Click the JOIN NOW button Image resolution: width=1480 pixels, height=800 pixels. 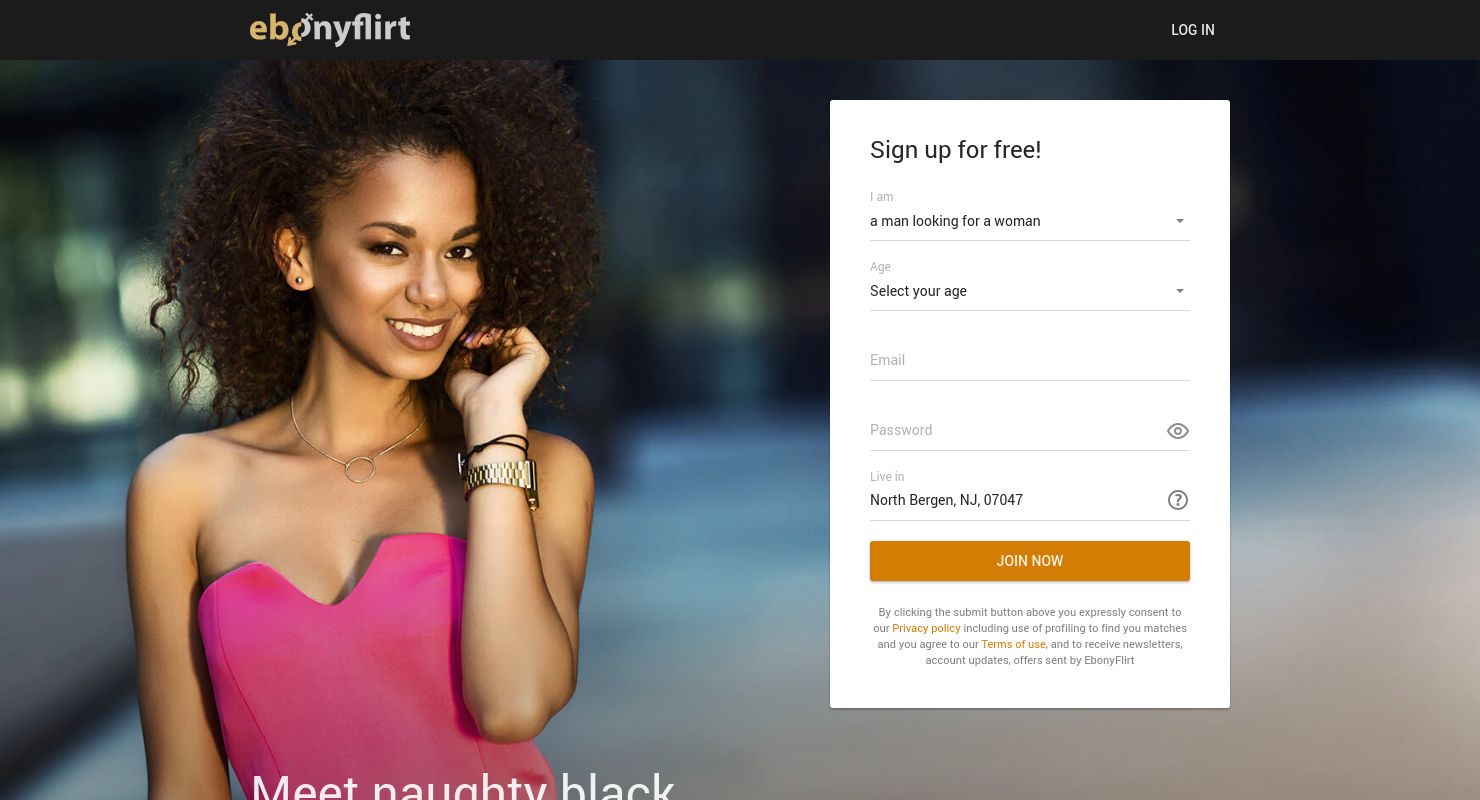pos(1030,561)
